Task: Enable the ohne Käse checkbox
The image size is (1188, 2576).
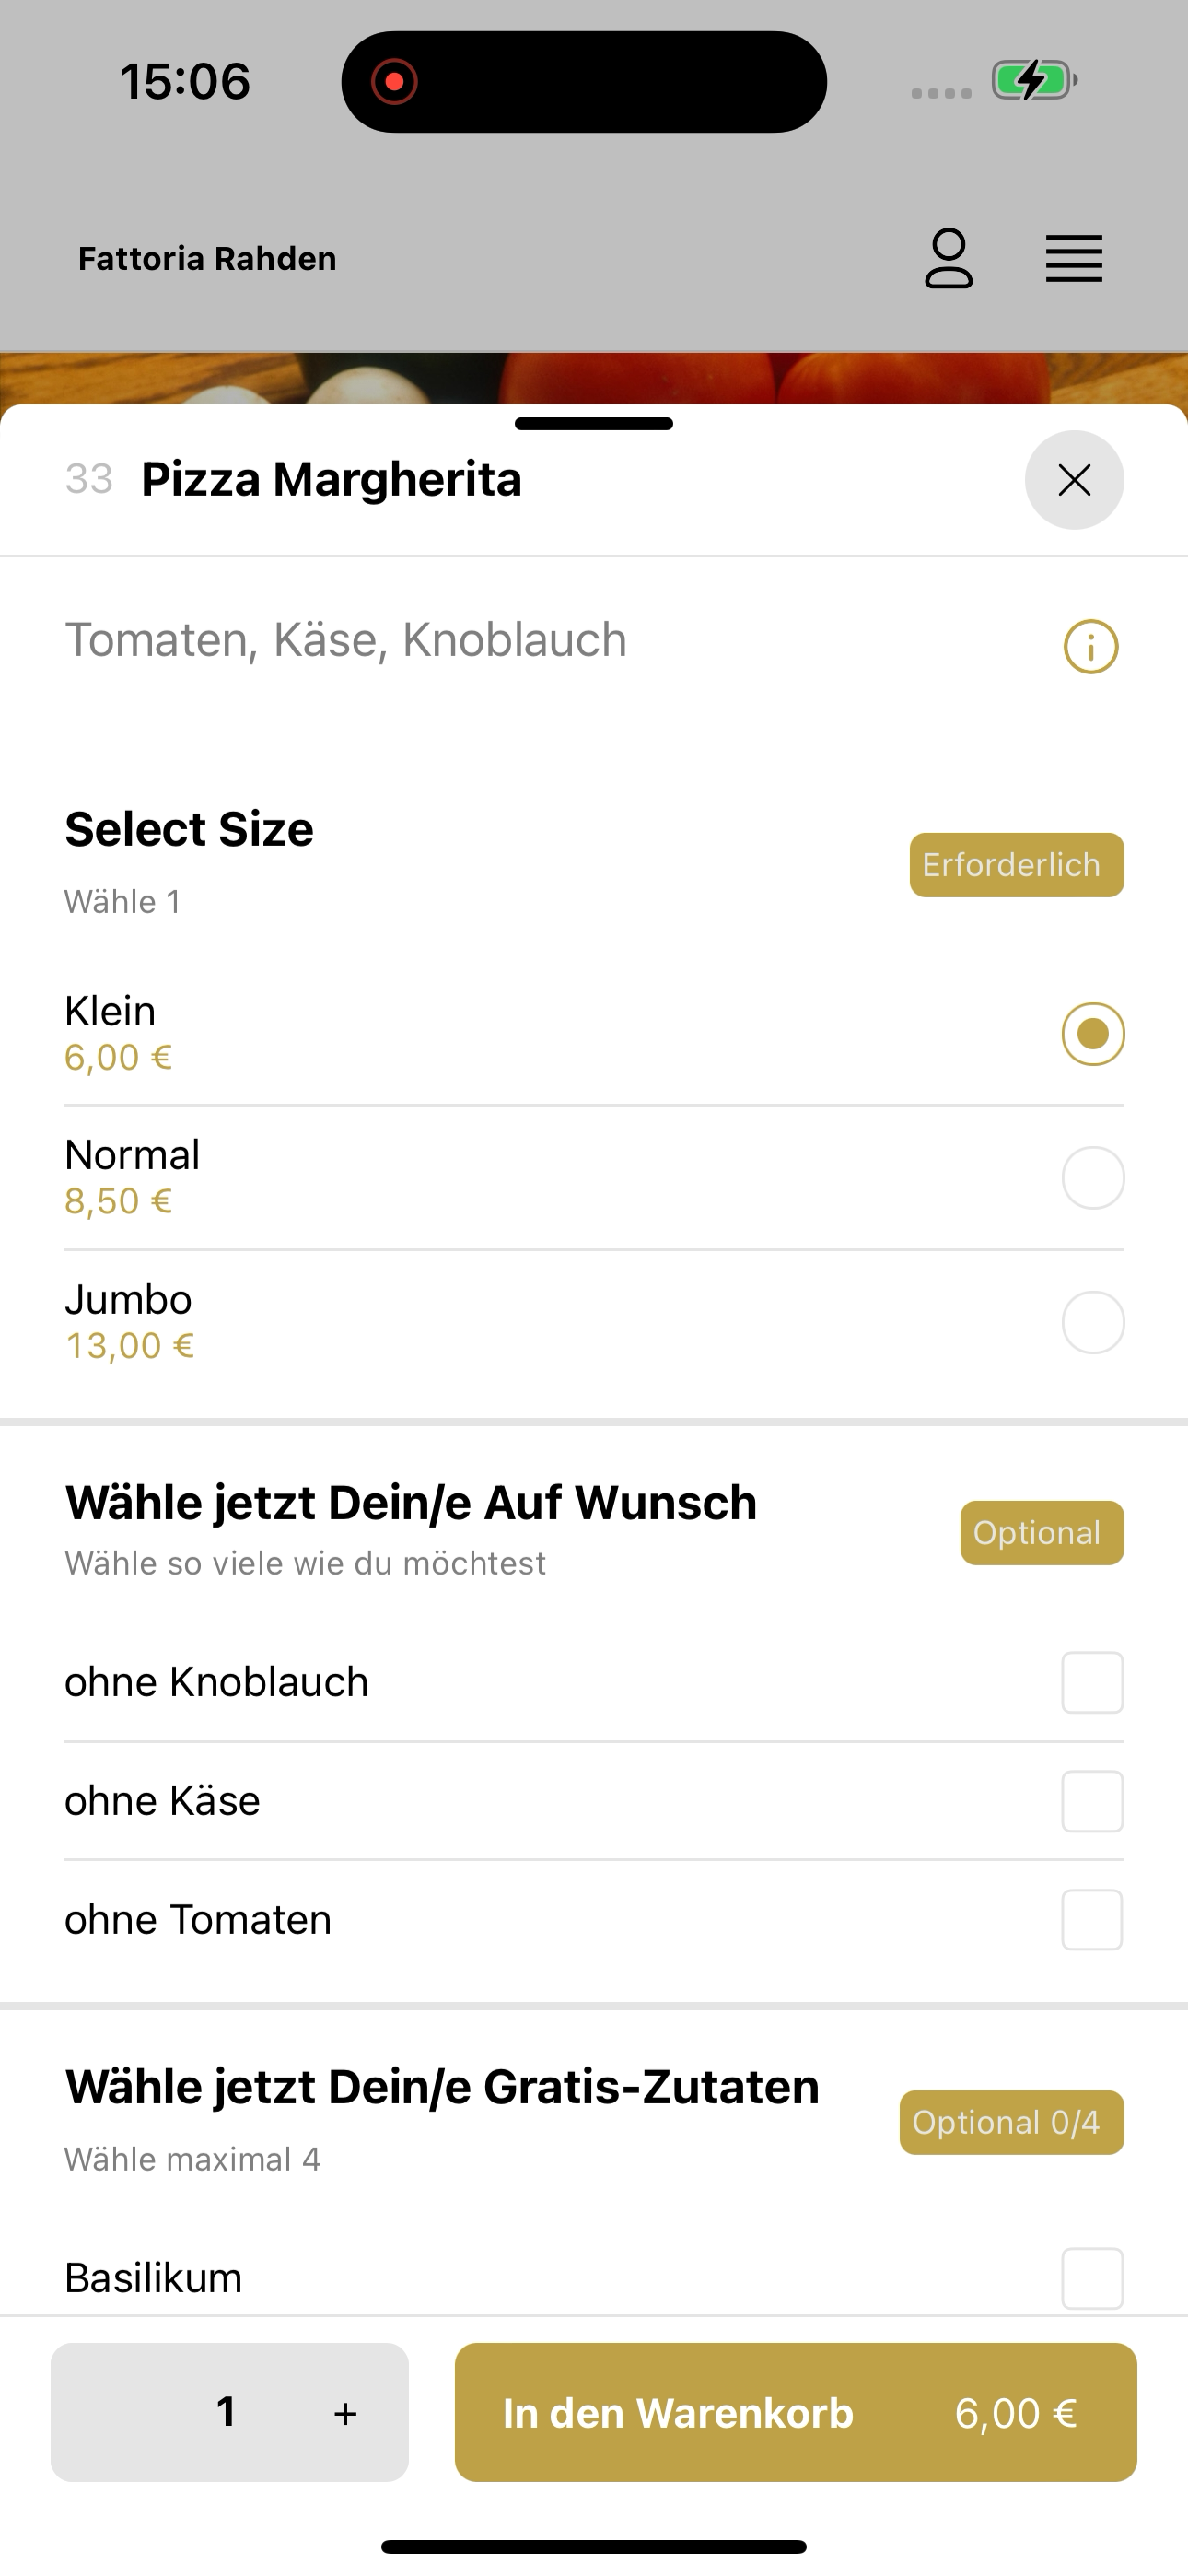Action: tap(1092, 1801)
